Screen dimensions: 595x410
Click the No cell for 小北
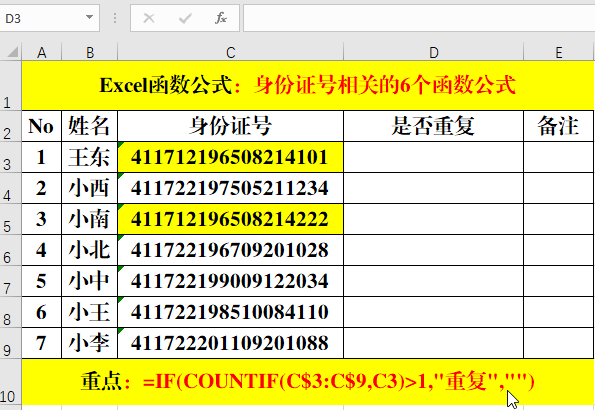(42, 250)
